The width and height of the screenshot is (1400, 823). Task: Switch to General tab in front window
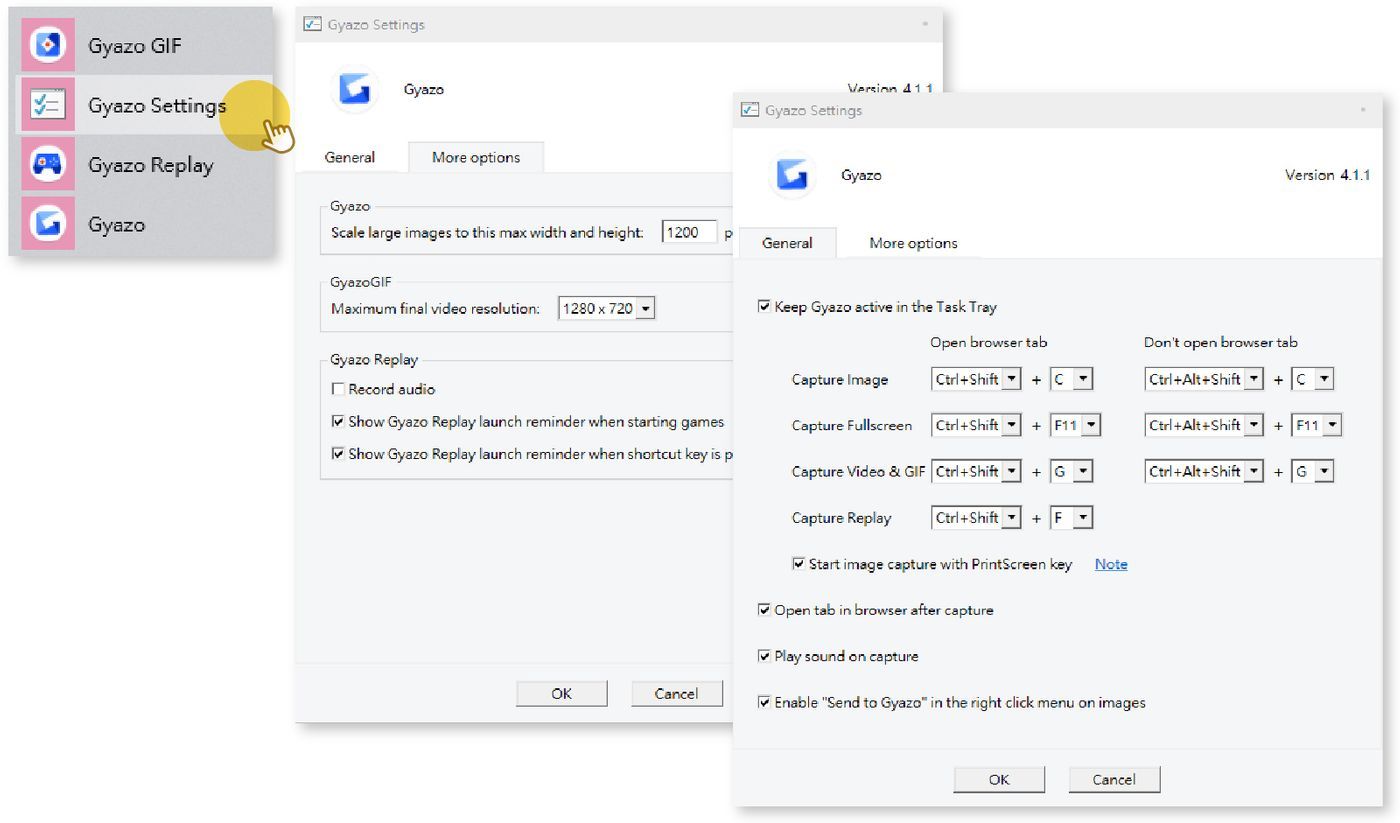point(787,243)
